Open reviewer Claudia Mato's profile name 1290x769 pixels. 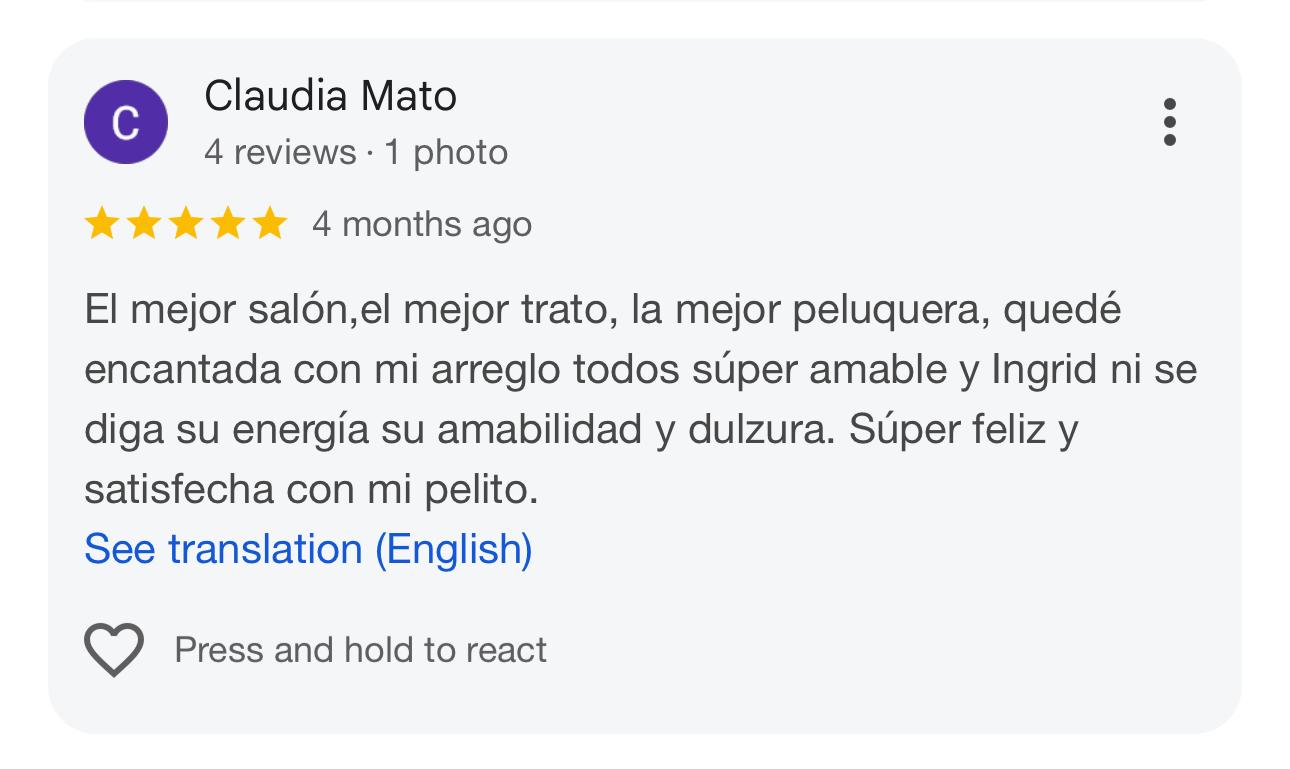[330, 96]
